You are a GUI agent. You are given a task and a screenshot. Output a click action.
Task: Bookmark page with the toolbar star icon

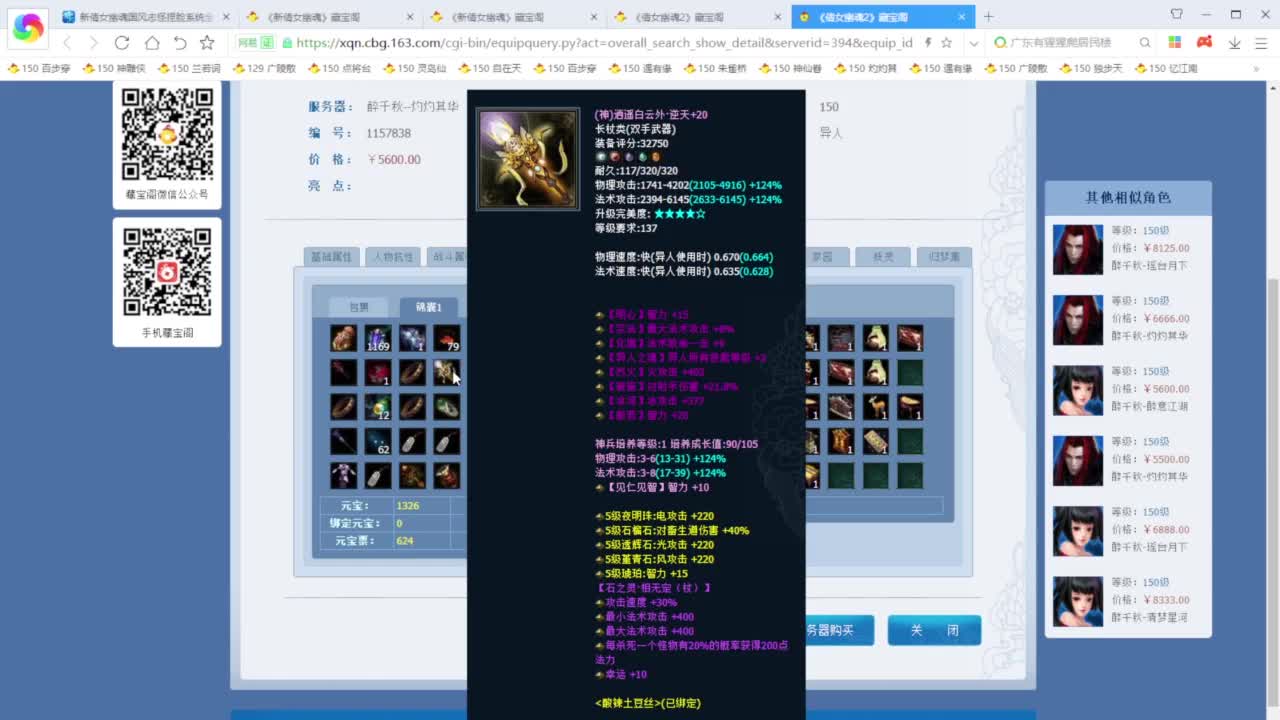[x=207, y=43]
